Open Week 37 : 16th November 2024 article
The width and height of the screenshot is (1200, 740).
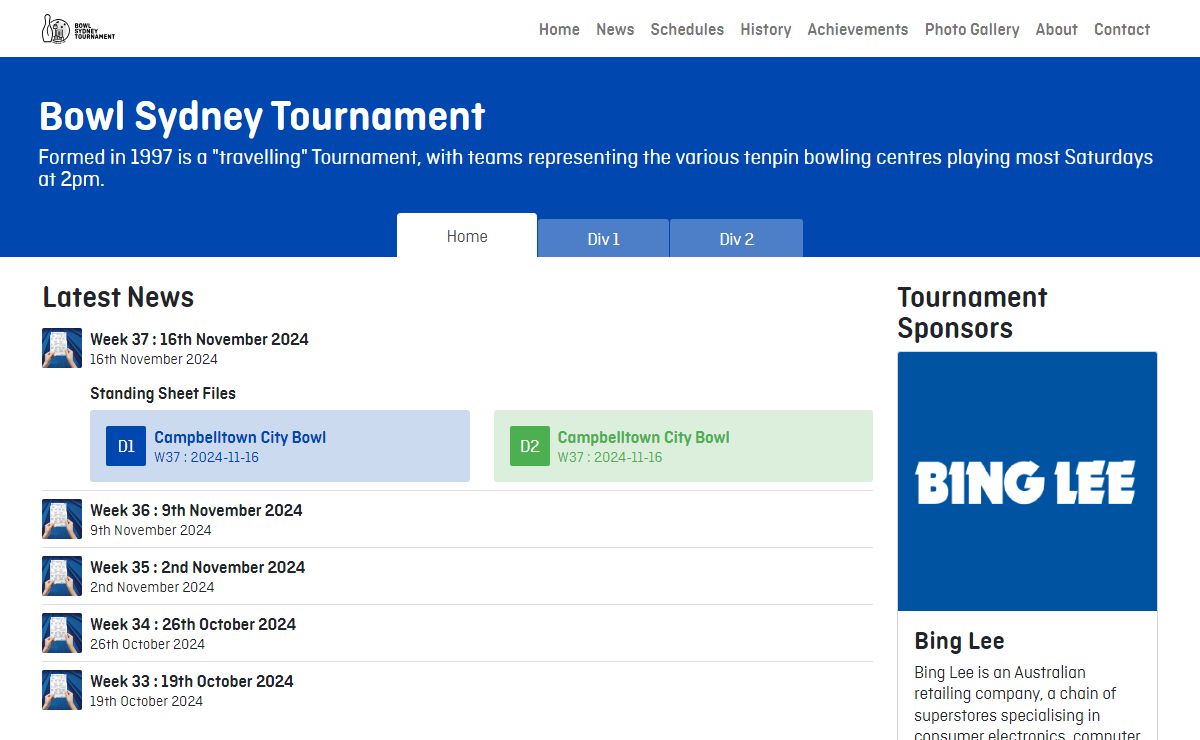(x=199, y=339)
